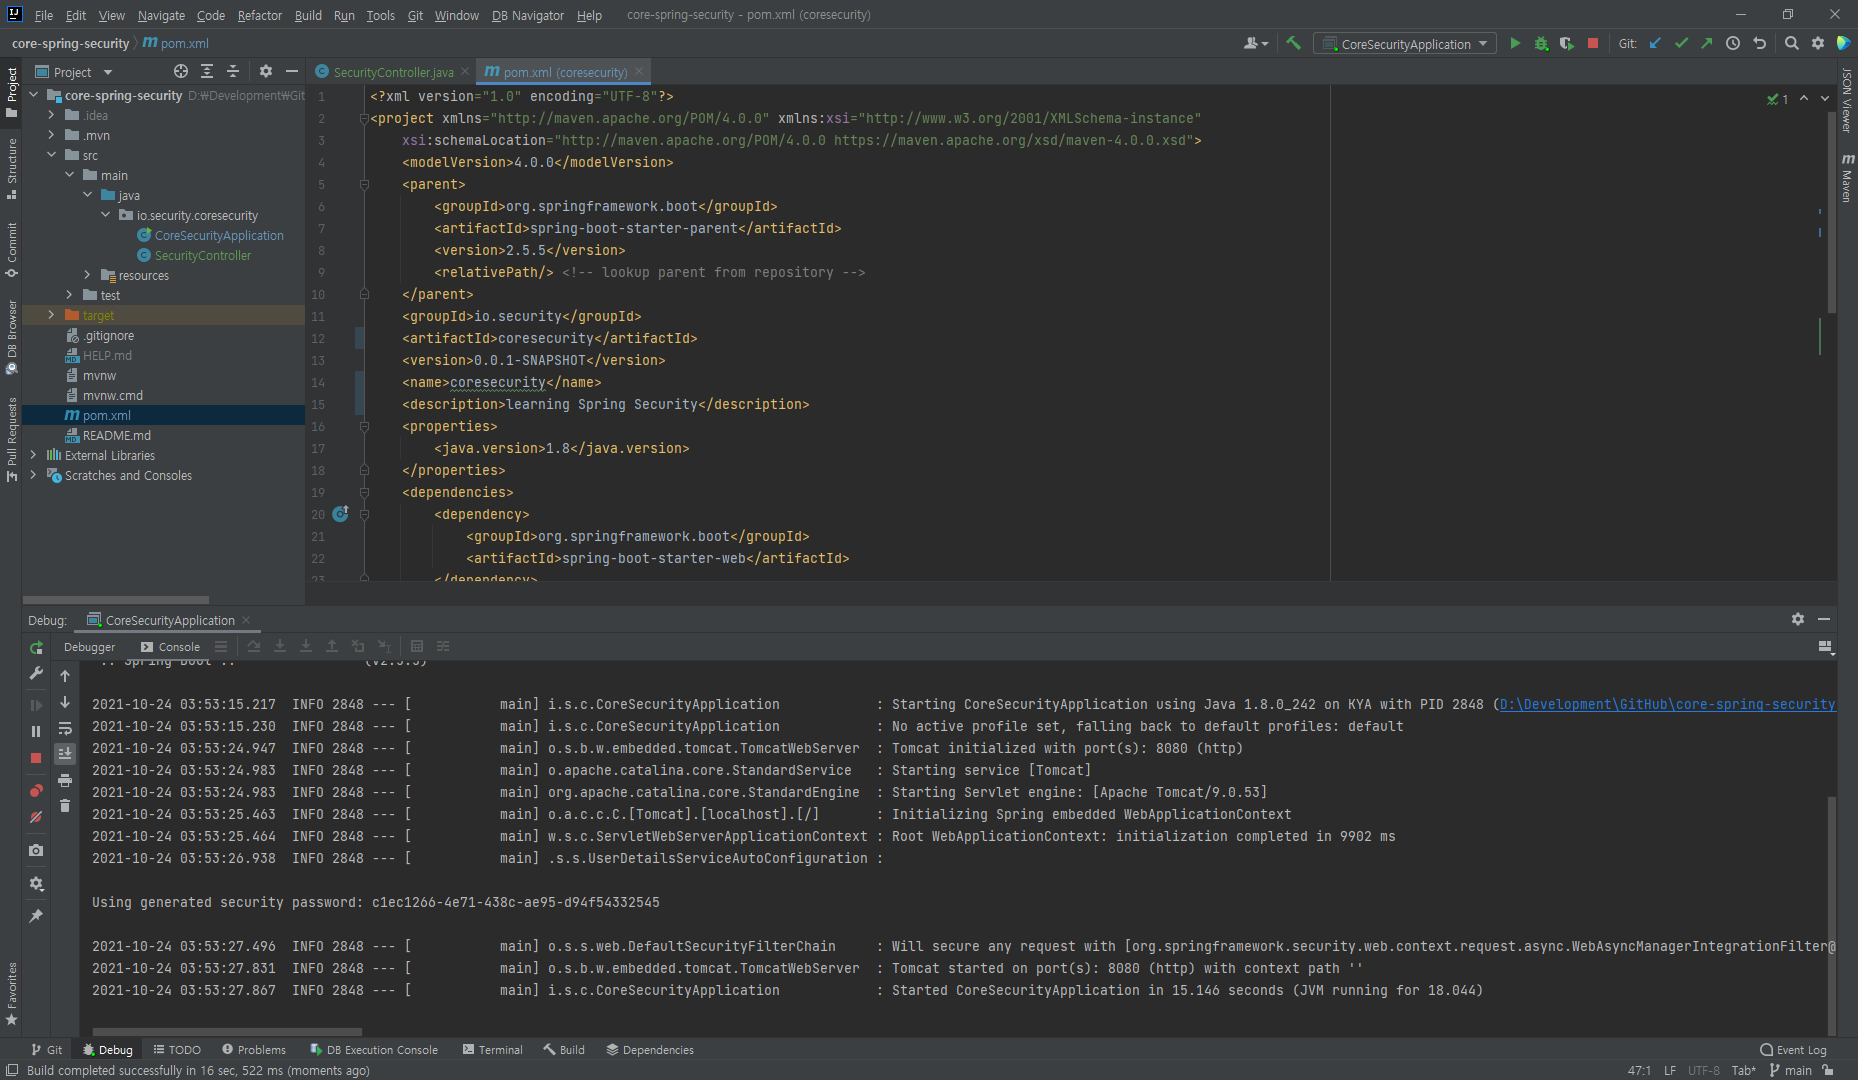Click Git Push green arrow icon
Screen dimensions: 1858x1080
(x=1707, y=43)
